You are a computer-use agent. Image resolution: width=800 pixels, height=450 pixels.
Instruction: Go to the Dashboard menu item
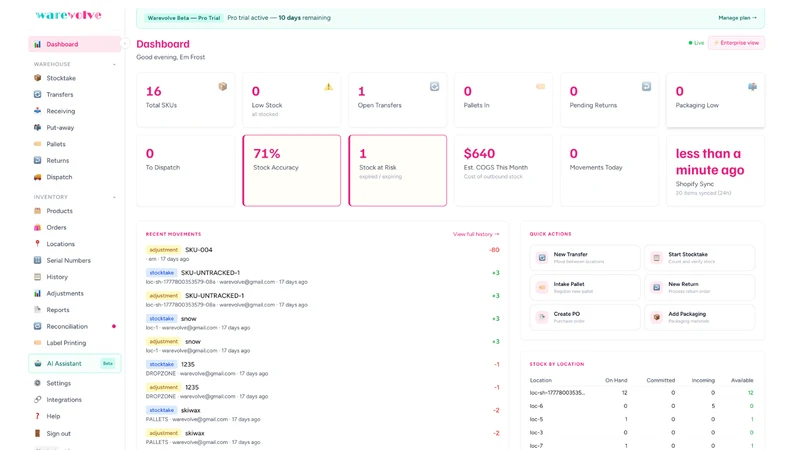[x=74, y=44]
